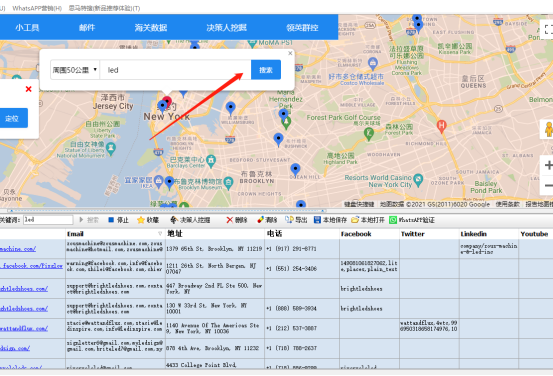Click the WhatsAPP验证 icon

393,220
